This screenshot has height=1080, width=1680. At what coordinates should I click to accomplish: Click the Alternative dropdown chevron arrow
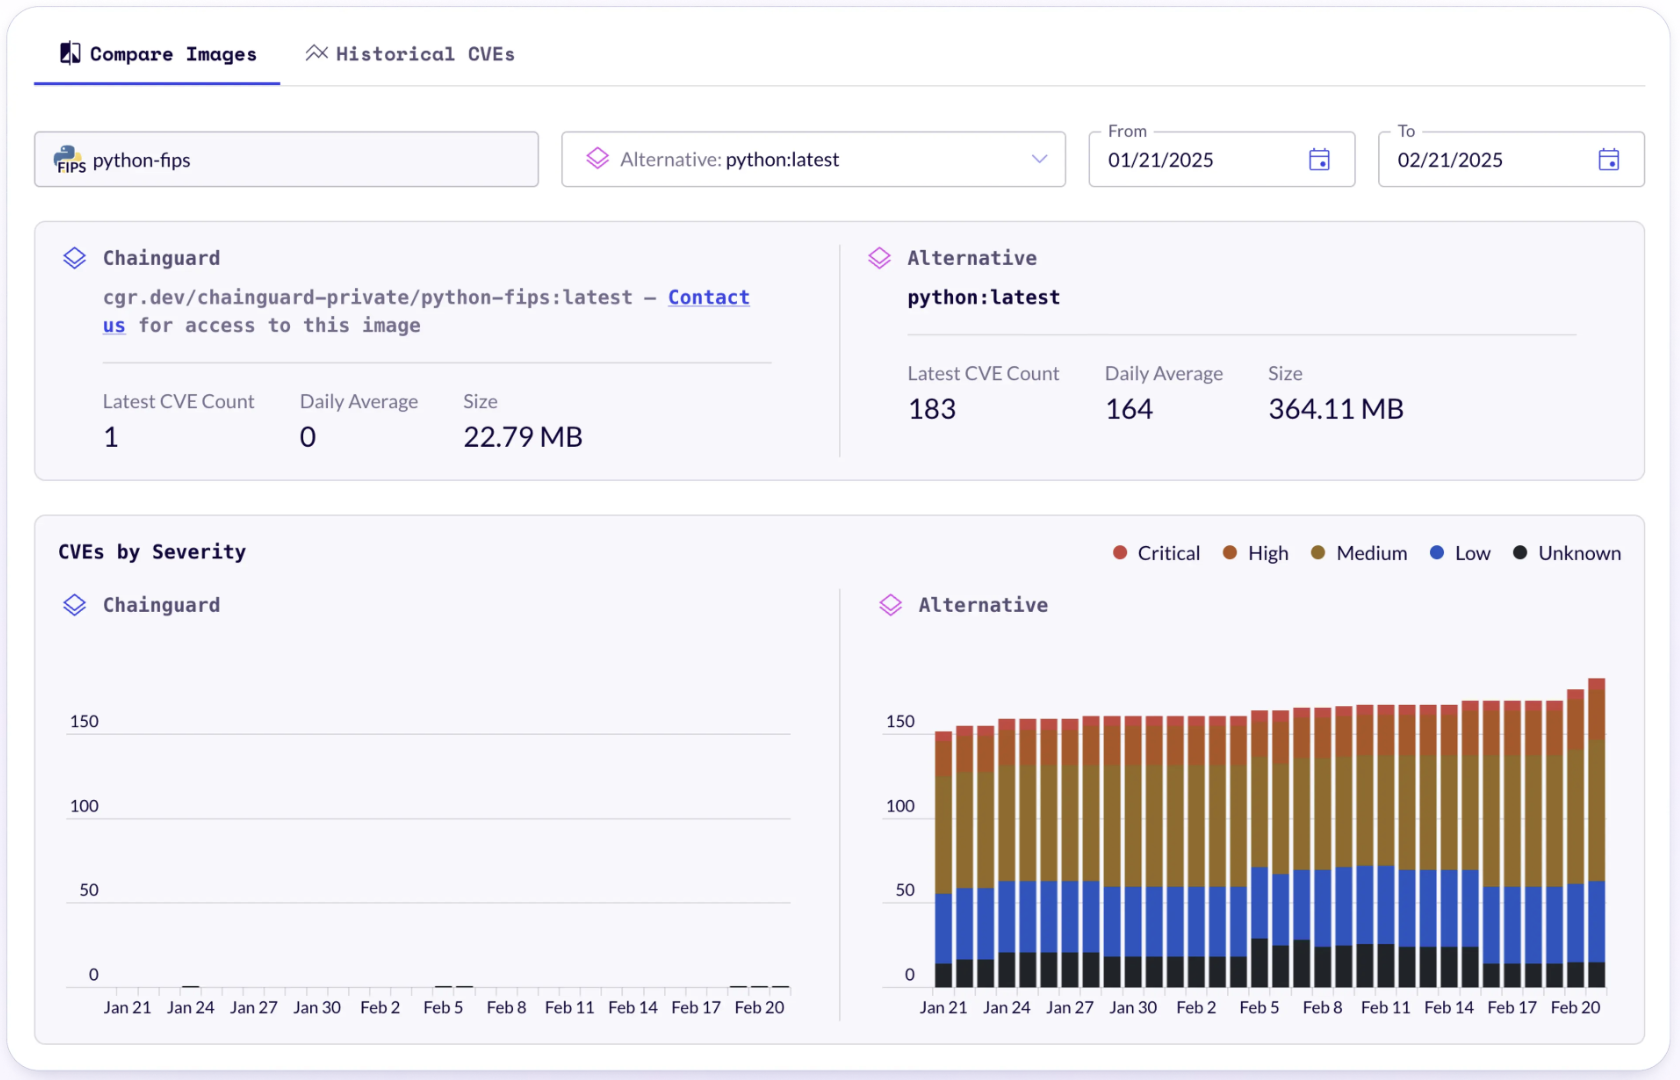[1039, 159]
